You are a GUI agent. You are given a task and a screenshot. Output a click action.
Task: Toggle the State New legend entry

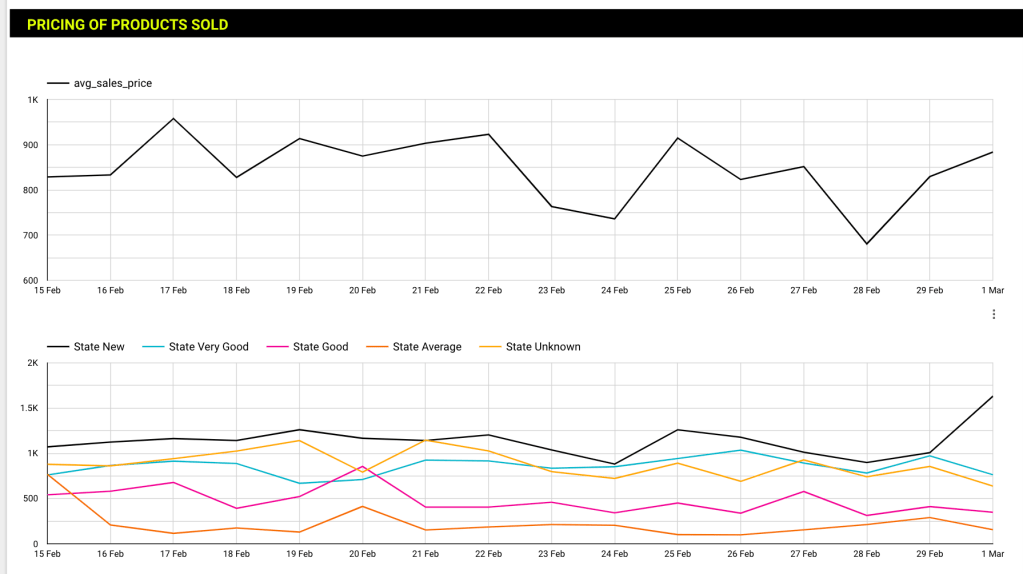tap(98, 347)
